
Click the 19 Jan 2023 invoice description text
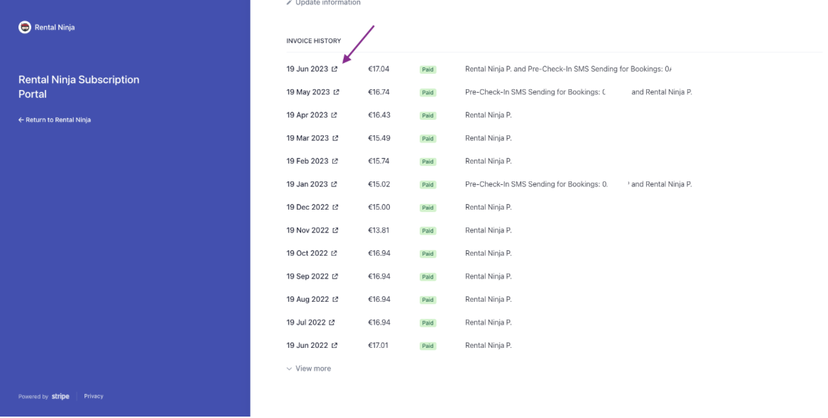coord(578,184)
